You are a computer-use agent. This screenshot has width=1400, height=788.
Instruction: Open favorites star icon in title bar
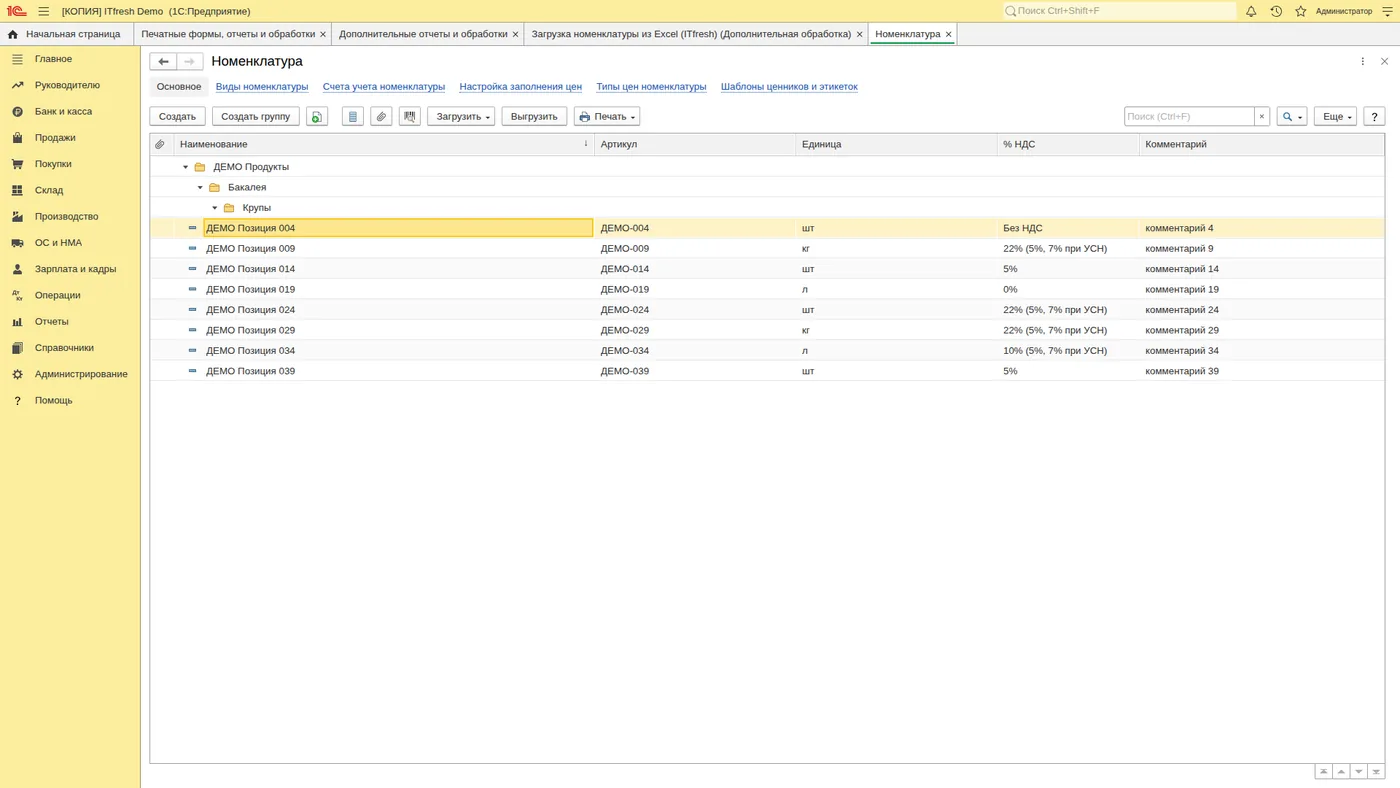(x=1301, y=11)
